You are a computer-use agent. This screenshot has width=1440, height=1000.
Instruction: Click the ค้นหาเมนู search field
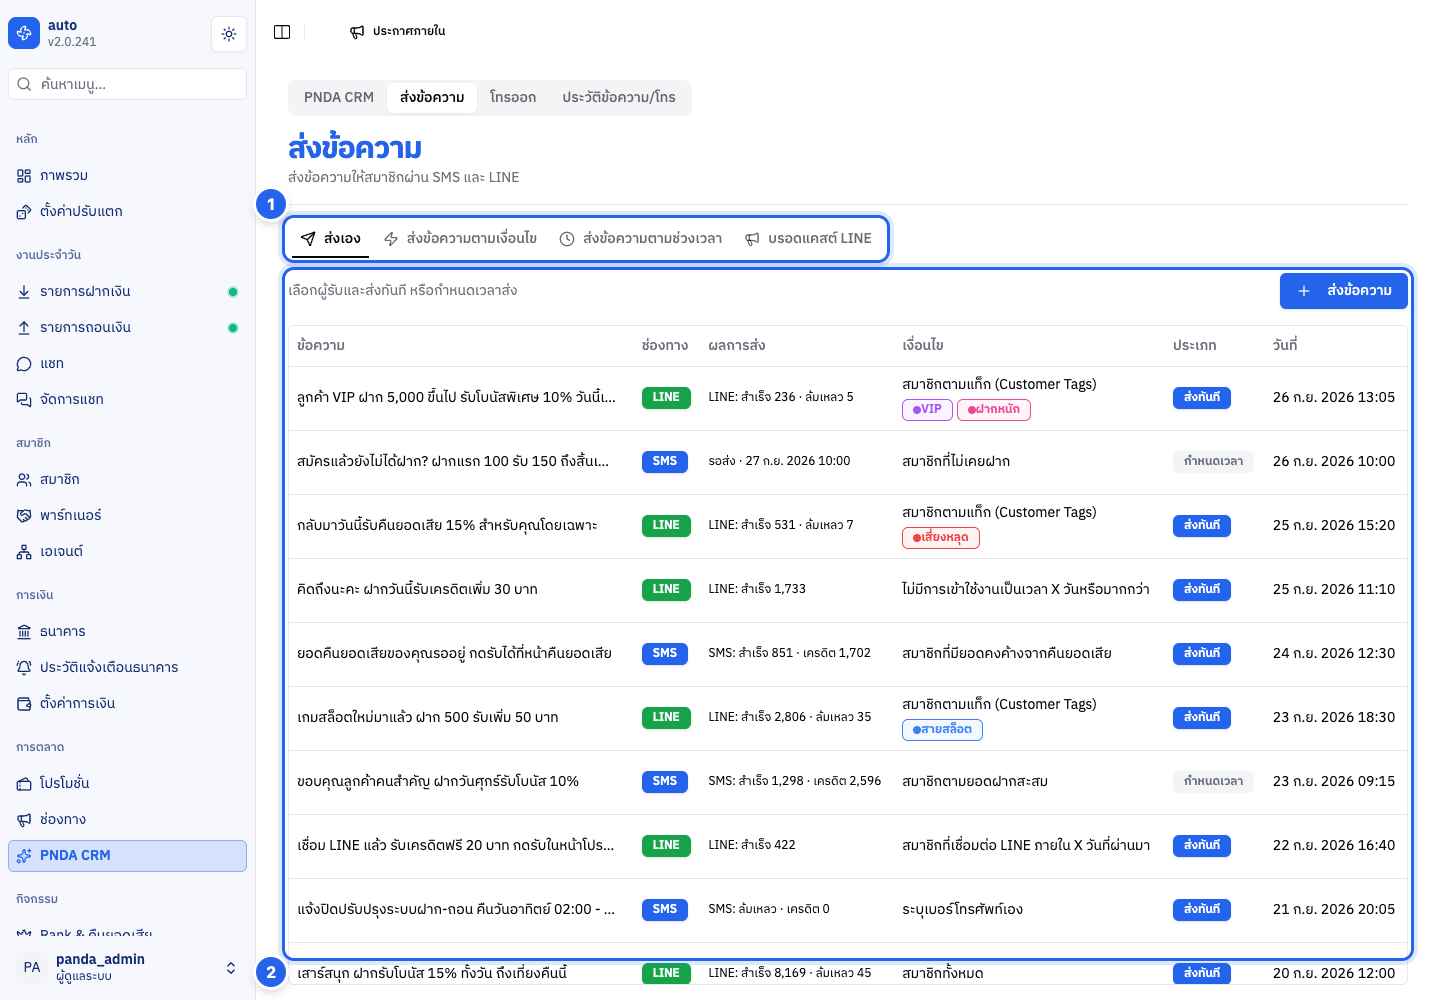(x=127, y=84)
